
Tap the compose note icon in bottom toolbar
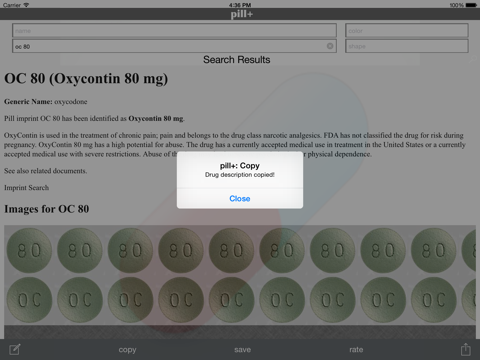click(15, 349)
